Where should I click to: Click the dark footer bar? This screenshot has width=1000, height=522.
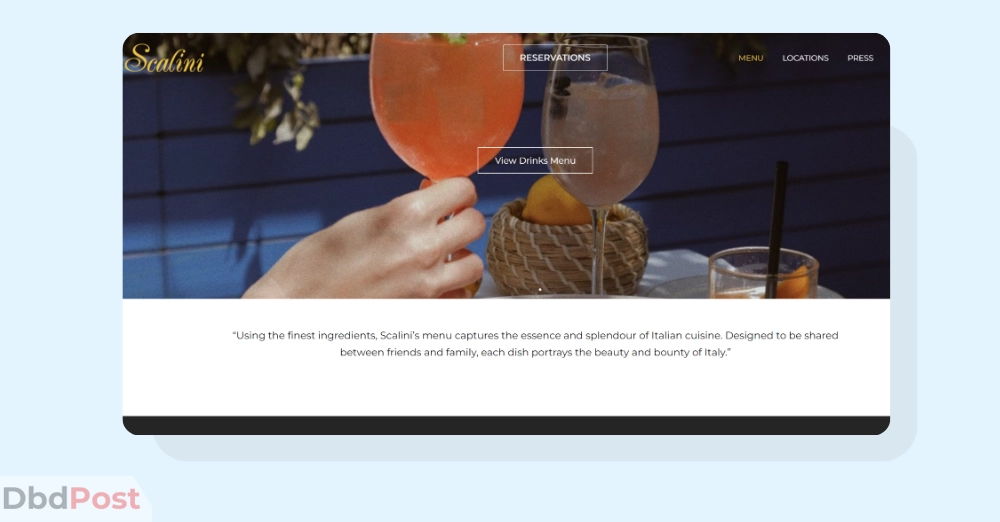506,425
